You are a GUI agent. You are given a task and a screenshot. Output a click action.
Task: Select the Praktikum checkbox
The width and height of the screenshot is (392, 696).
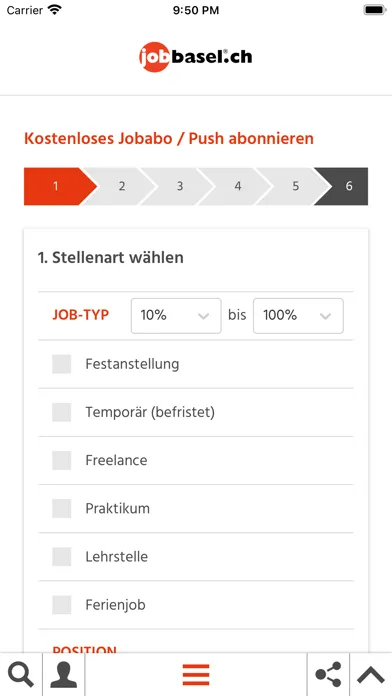(61, 508)
